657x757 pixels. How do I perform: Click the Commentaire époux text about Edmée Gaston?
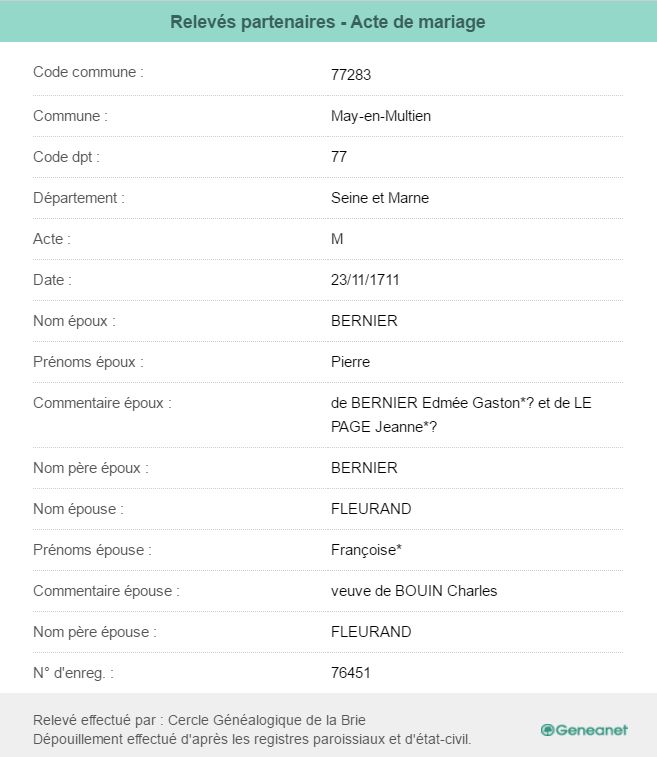point(461,415)
